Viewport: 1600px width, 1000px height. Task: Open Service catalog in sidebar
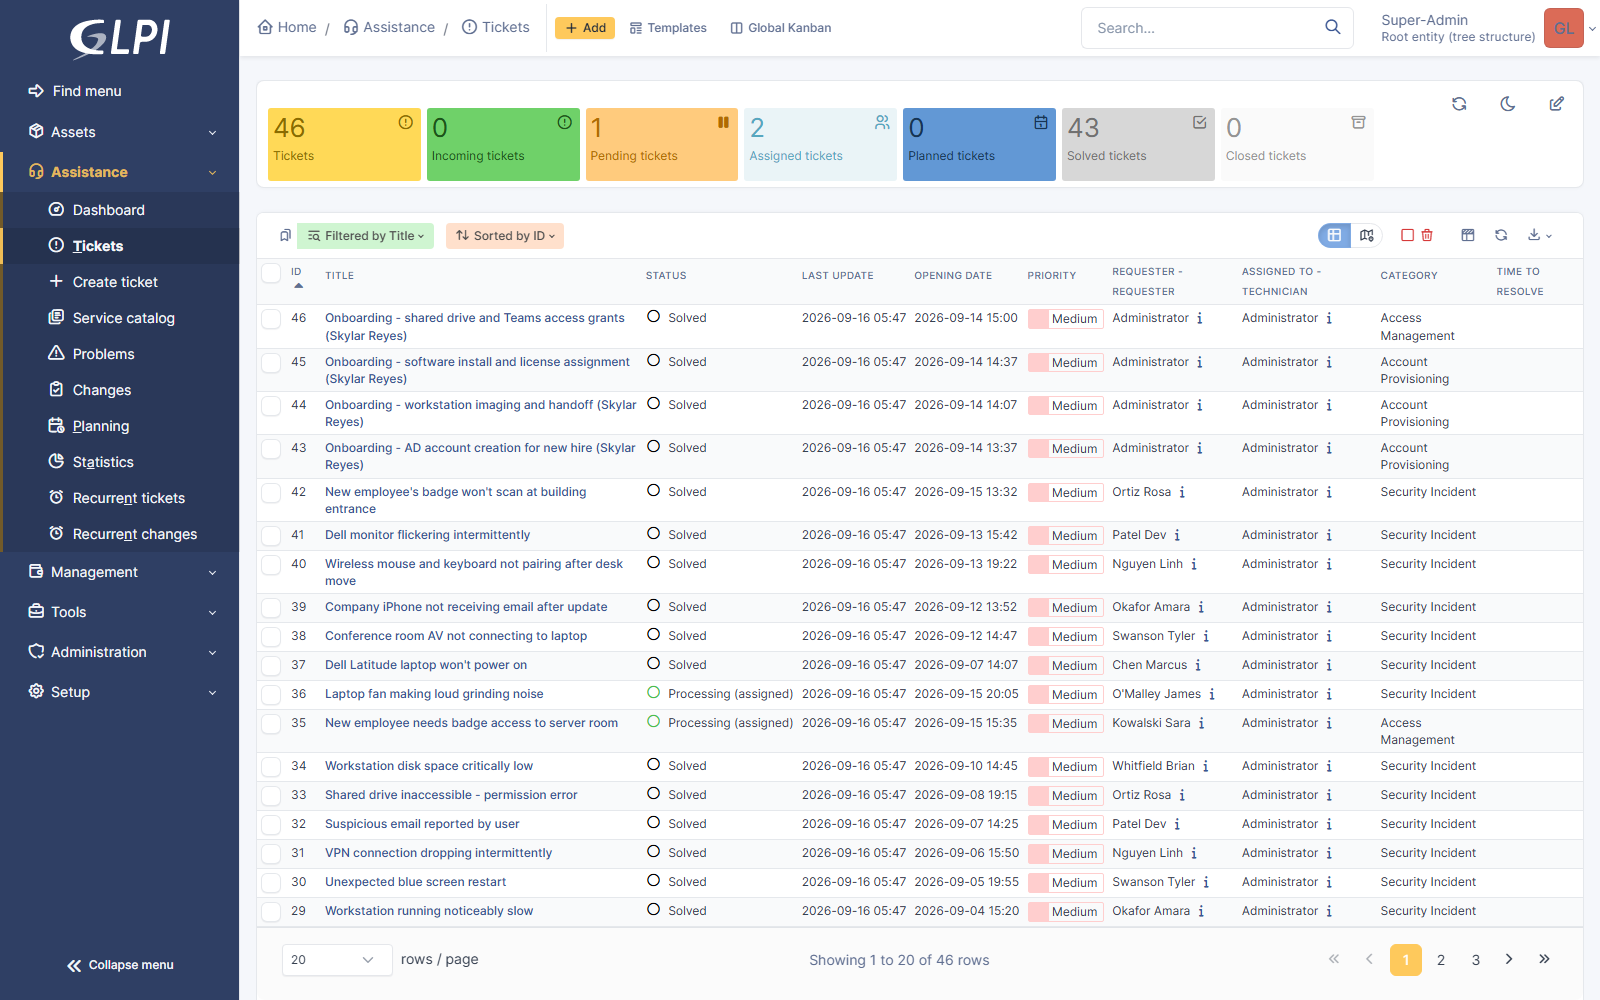pos(124,318)
